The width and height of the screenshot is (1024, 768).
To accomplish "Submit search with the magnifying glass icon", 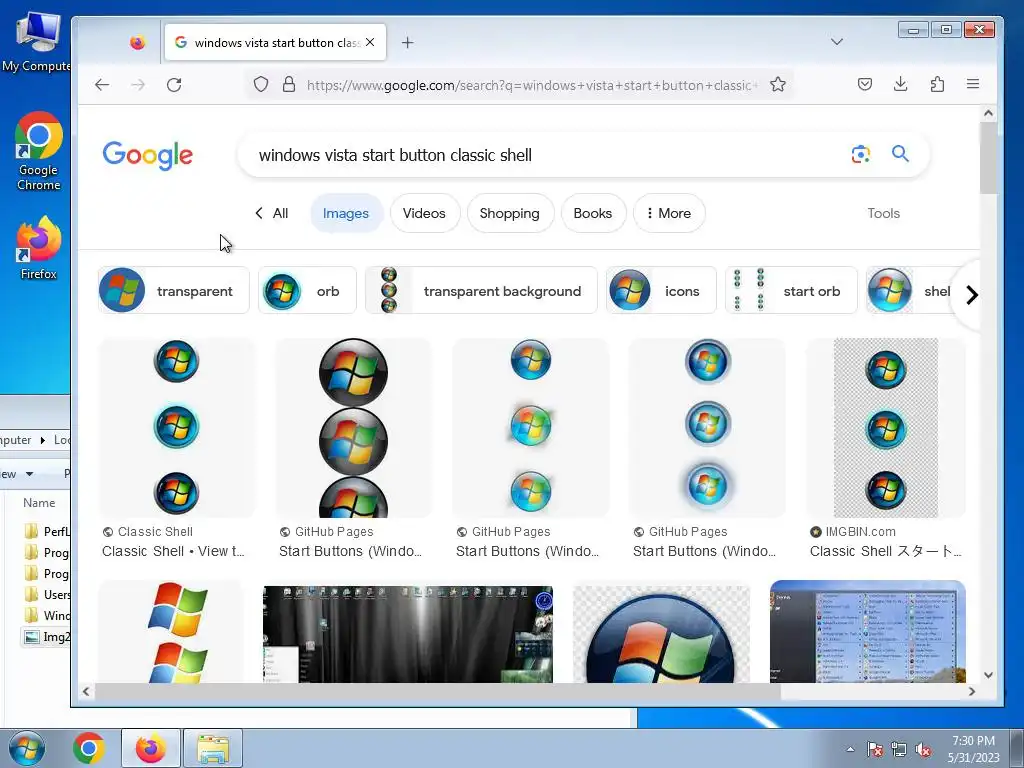I will [x=901, y=153].
